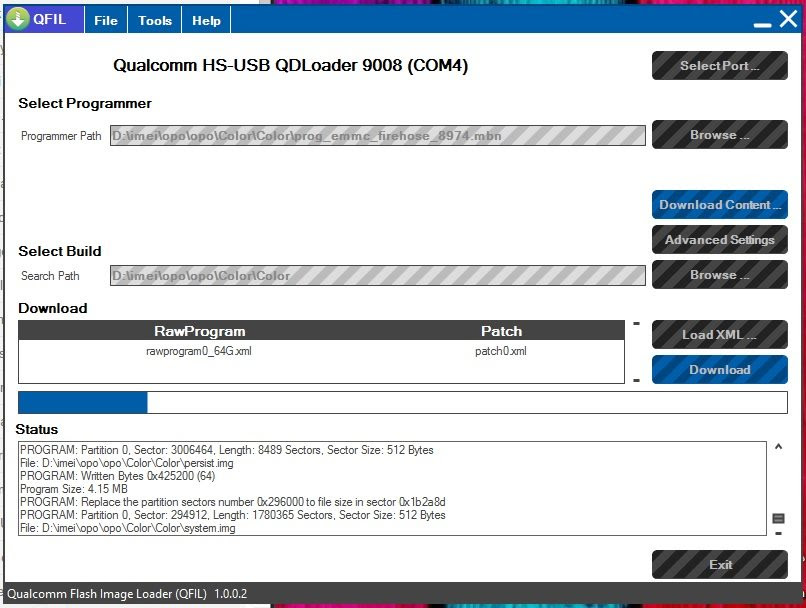
Task: Click the 'Program Size: 4.15 MB' log line
Action: coord(74,489)
